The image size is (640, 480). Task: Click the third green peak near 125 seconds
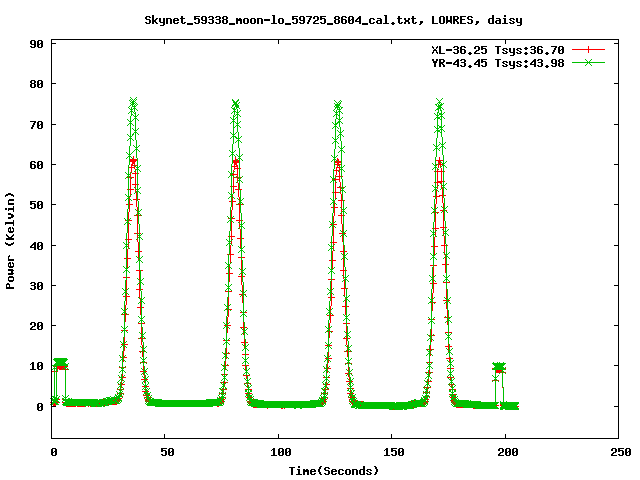(x=338, y=104)
